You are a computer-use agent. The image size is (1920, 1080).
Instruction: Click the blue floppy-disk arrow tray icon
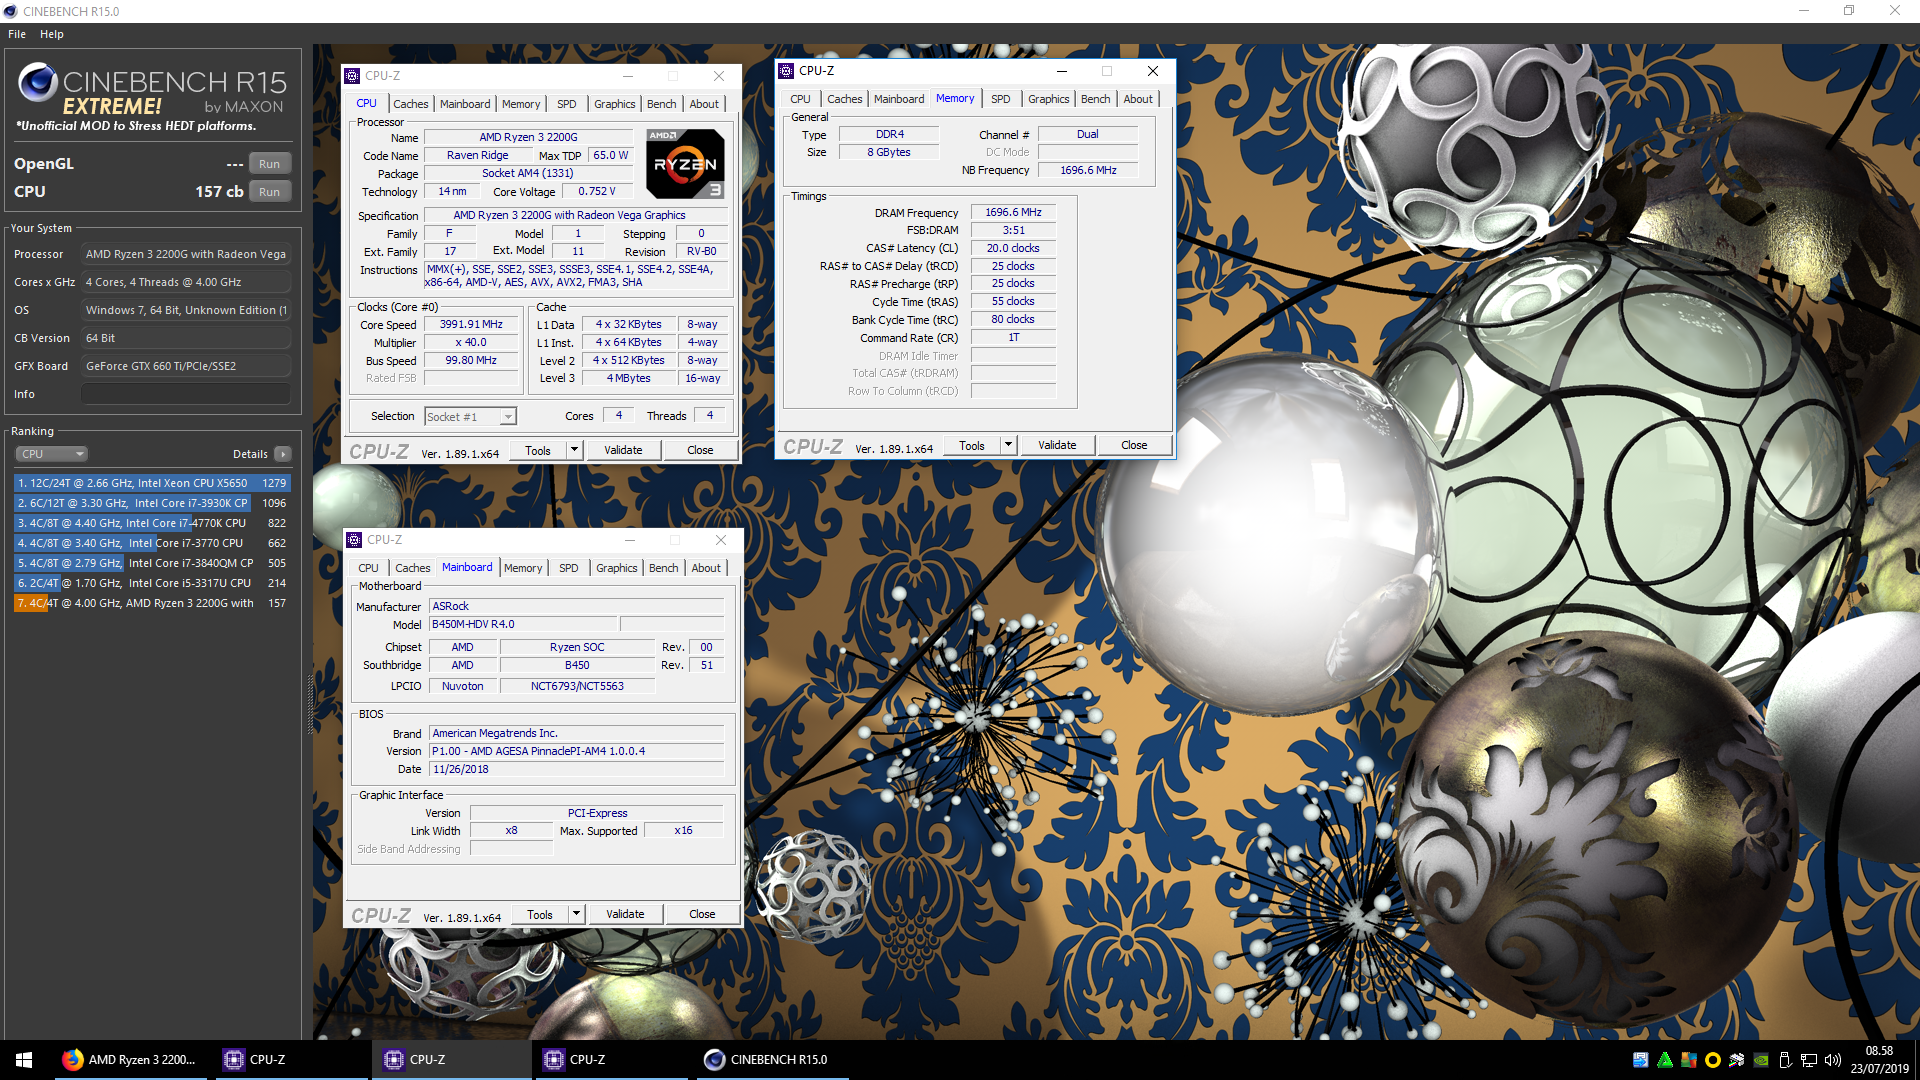coord(1640,1060)
